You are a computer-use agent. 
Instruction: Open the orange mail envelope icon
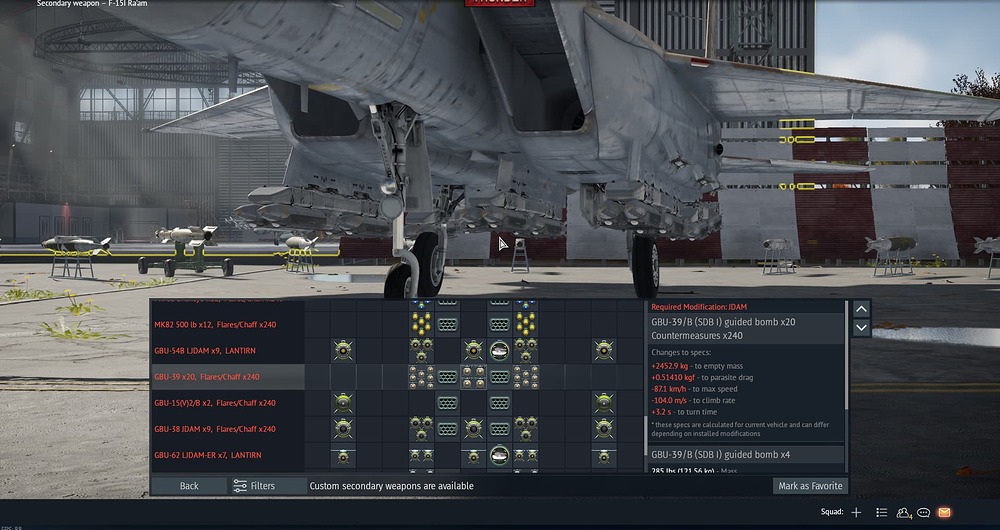pyautogui.click(x=945, y=512)
